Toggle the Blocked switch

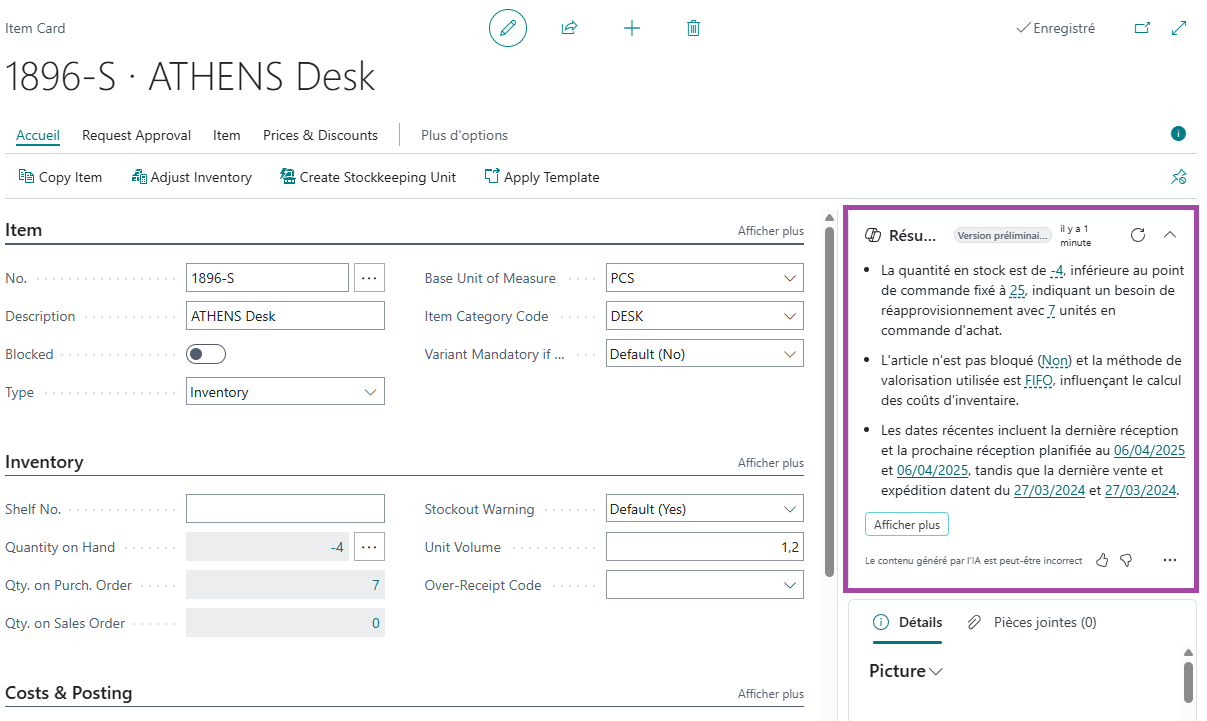coord(206,354)
